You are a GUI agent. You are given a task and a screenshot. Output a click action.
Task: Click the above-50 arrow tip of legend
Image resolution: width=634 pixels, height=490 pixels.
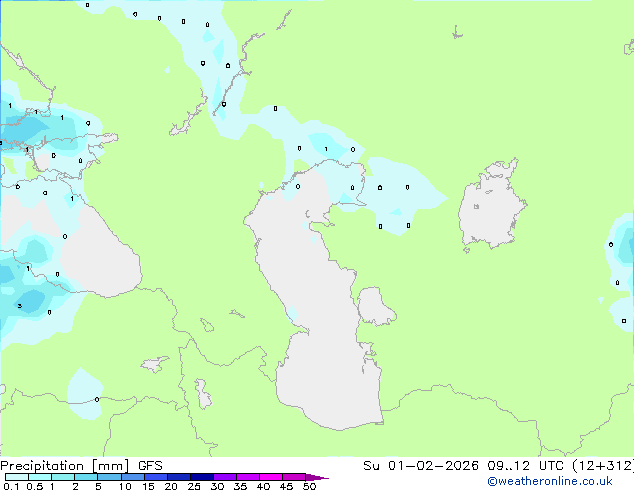[x=317, y=478]
